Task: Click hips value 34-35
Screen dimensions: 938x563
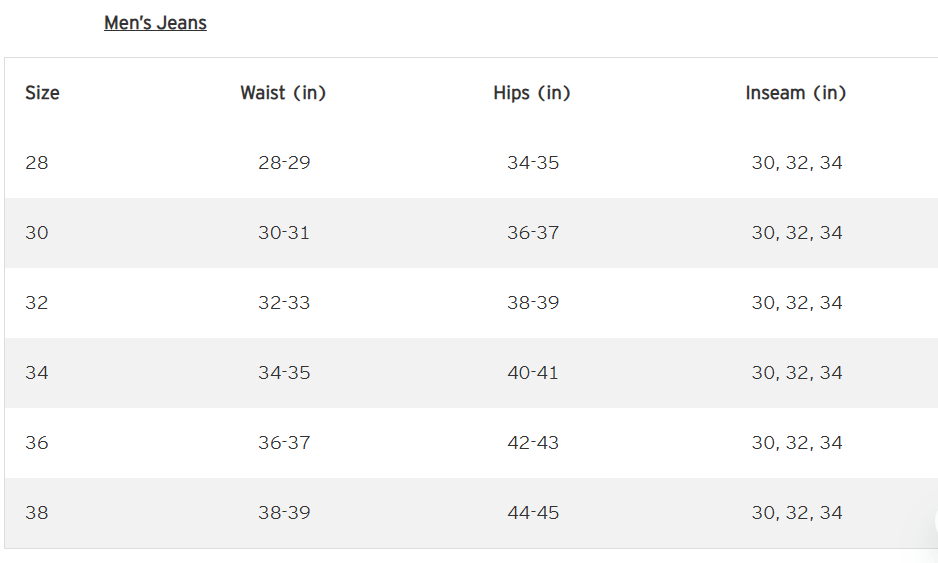Action: tap(533, 163)
